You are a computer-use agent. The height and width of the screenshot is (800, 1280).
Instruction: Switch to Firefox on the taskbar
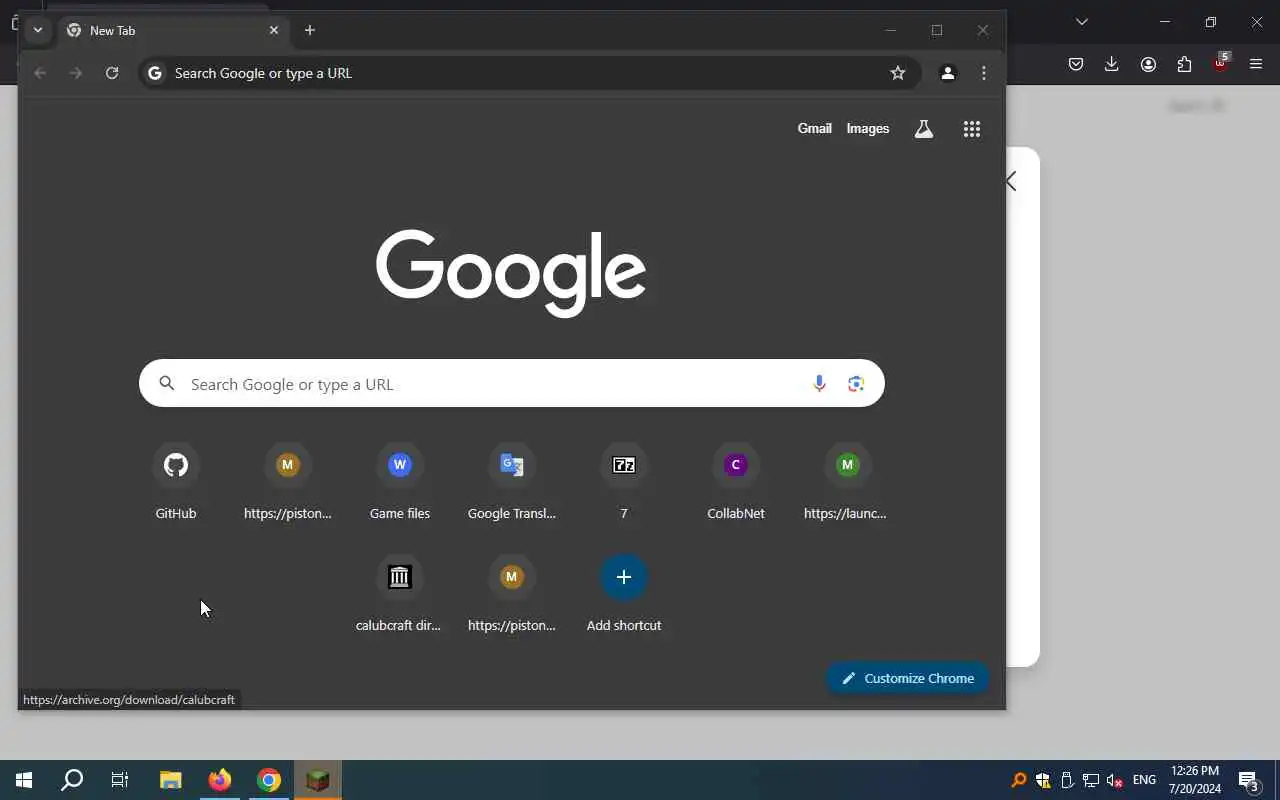(220, 780)
